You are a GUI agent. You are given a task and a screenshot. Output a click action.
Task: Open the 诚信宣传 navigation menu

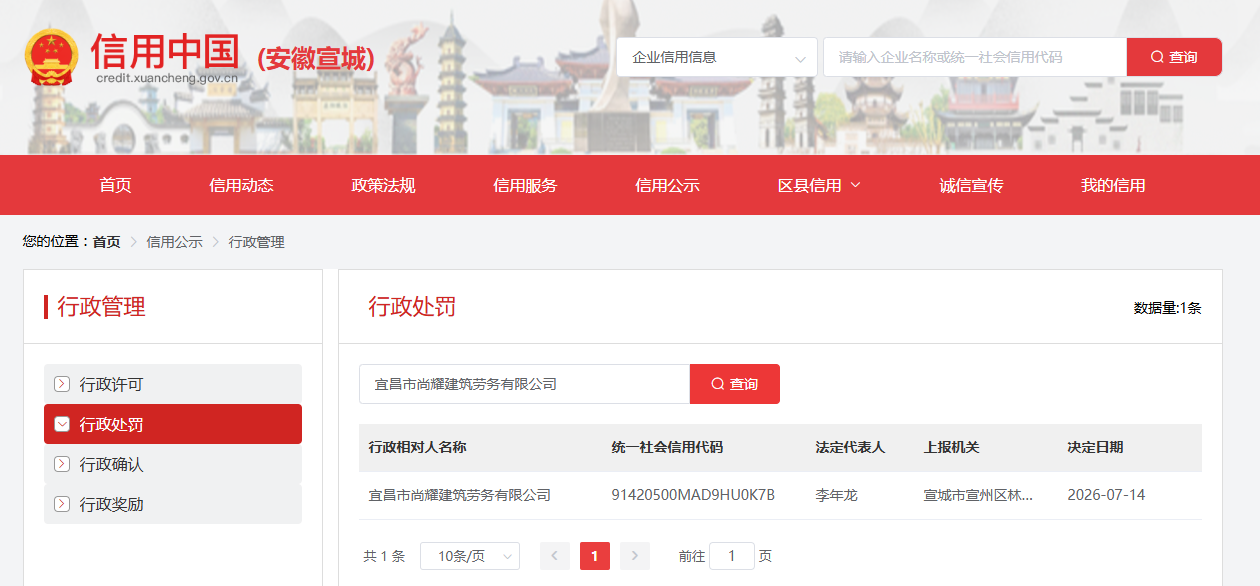click(x=971, y=185)
